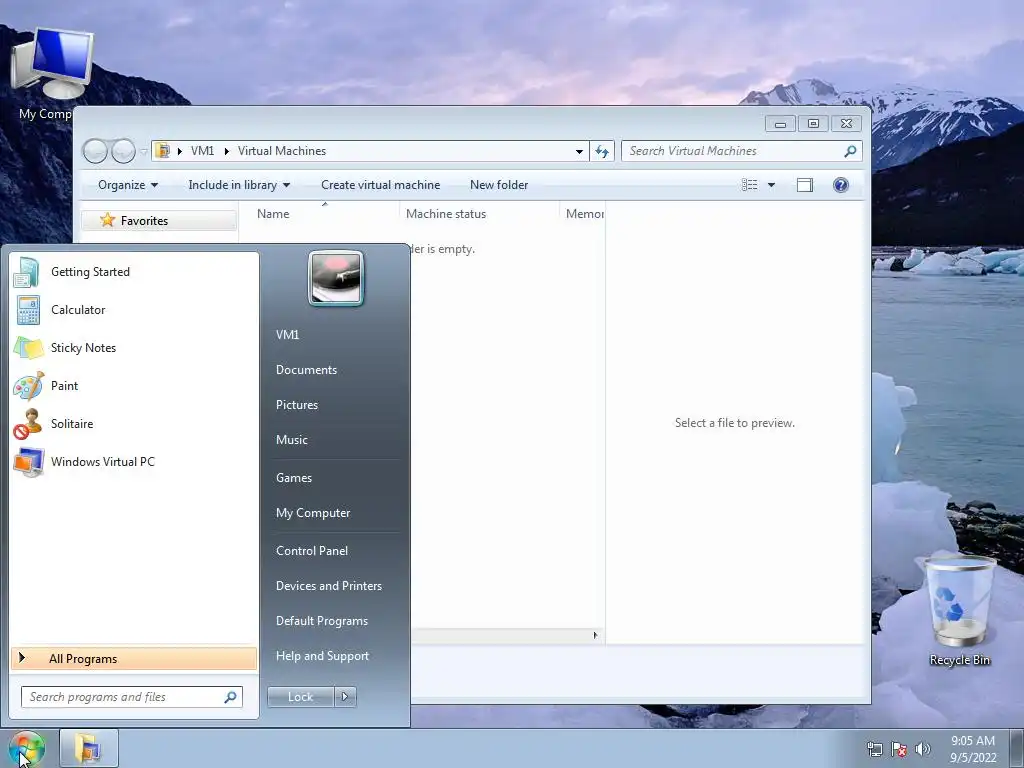Open Default Programs
The height and width of the screenshot is (768, 1024).
point(321,621)
